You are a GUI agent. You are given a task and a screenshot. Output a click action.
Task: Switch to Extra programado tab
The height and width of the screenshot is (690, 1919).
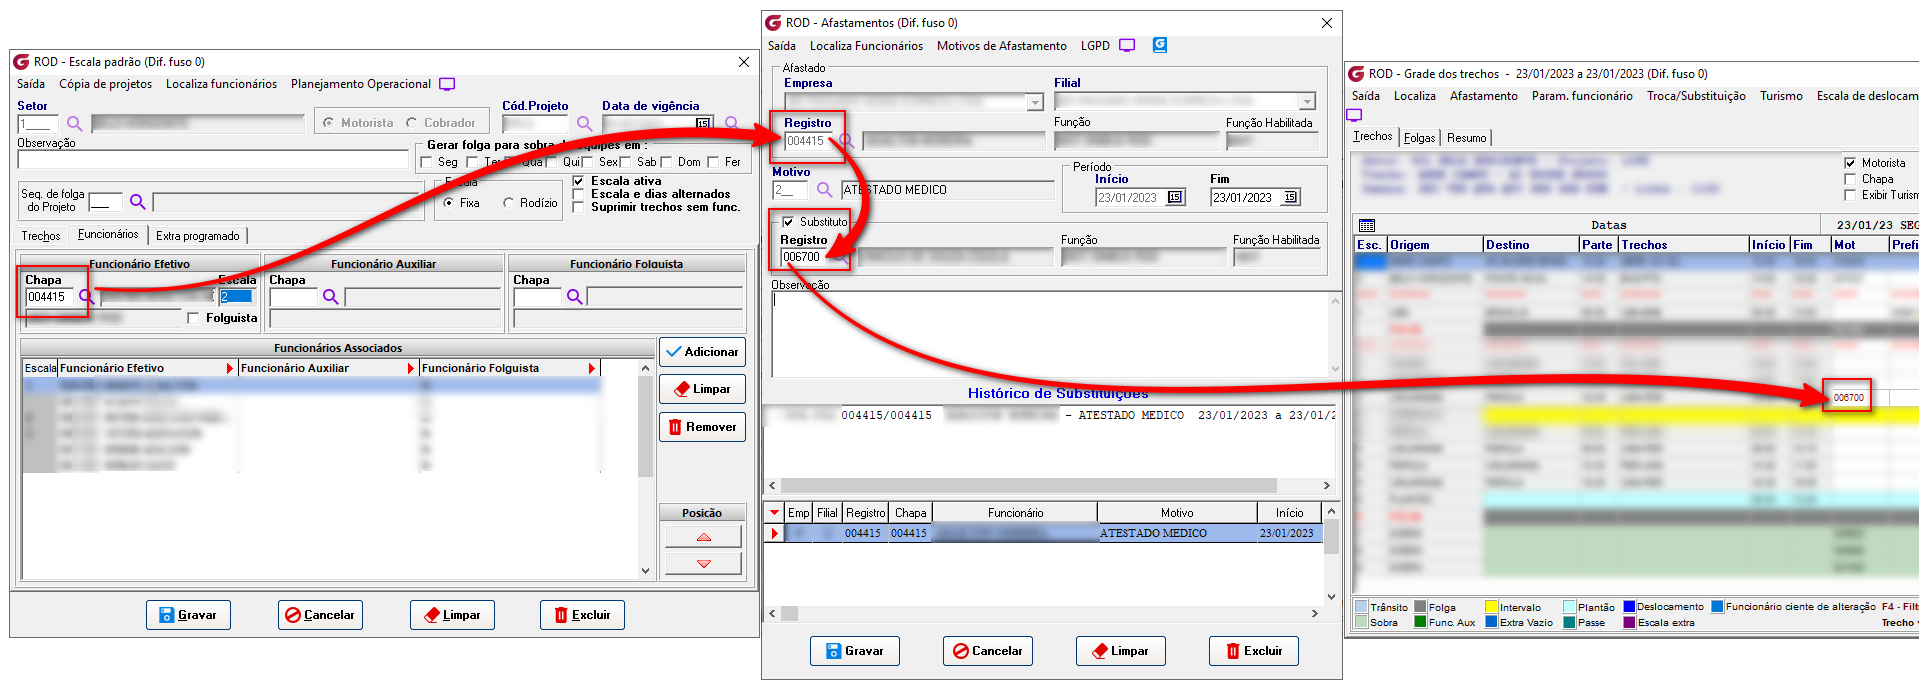point(198,236)
